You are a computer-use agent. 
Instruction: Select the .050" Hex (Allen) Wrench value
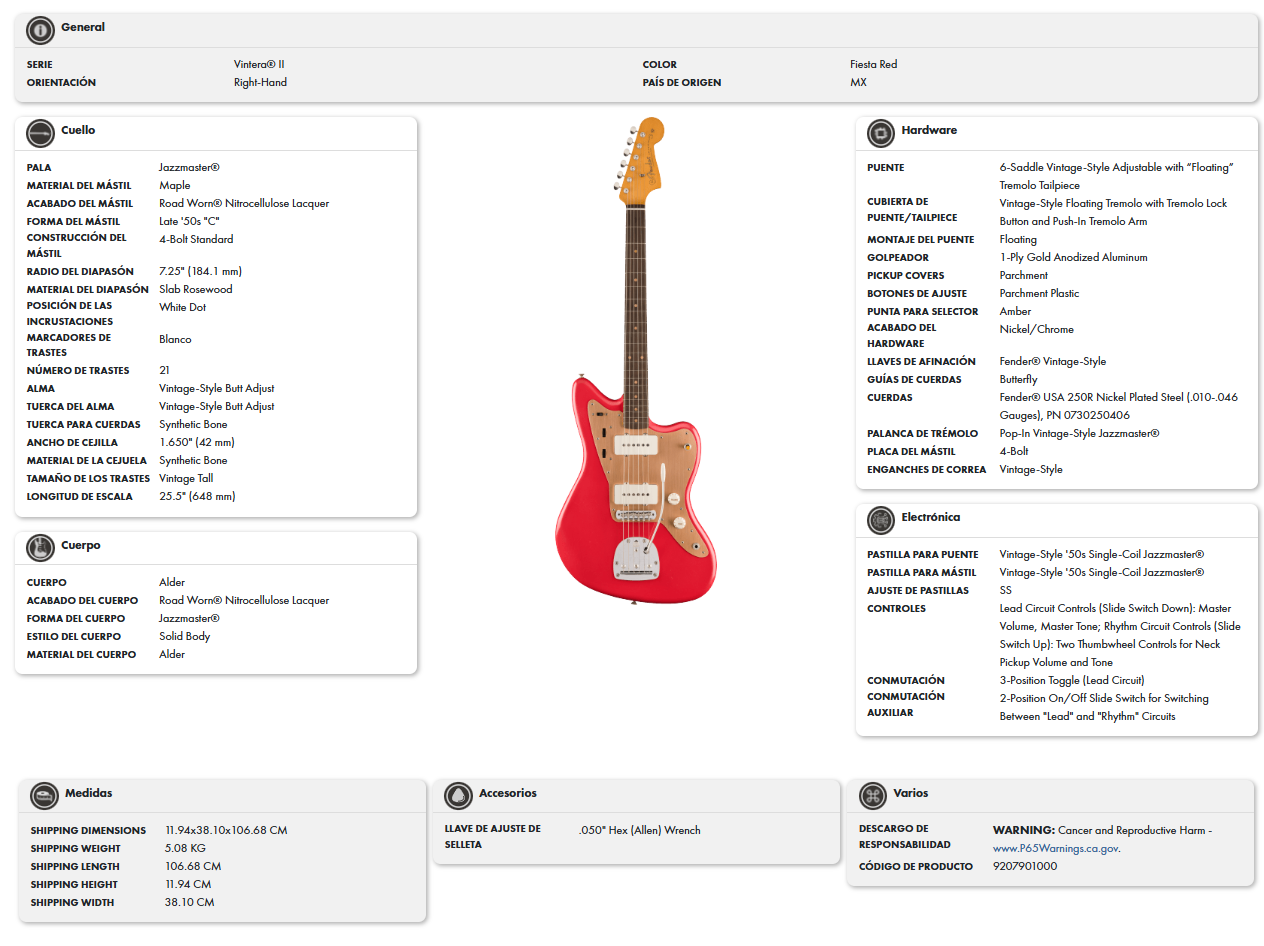coord(640,830)
